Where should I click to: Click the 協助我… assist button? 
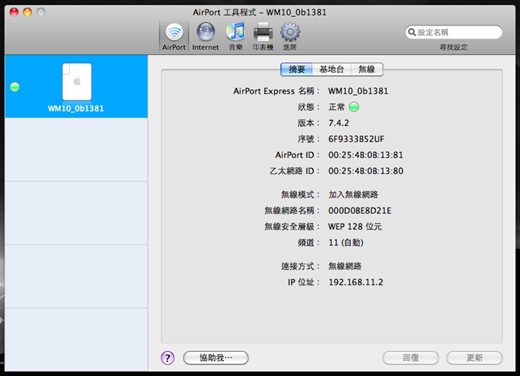coord(216,358)
